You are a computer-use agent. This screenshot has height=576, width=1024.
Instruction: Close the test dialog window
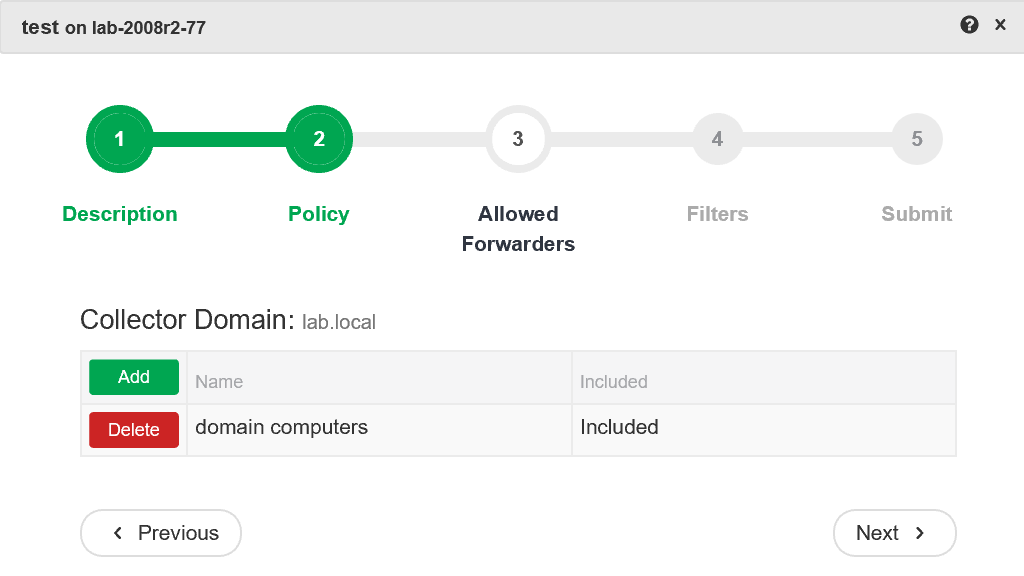point(1000,26)
